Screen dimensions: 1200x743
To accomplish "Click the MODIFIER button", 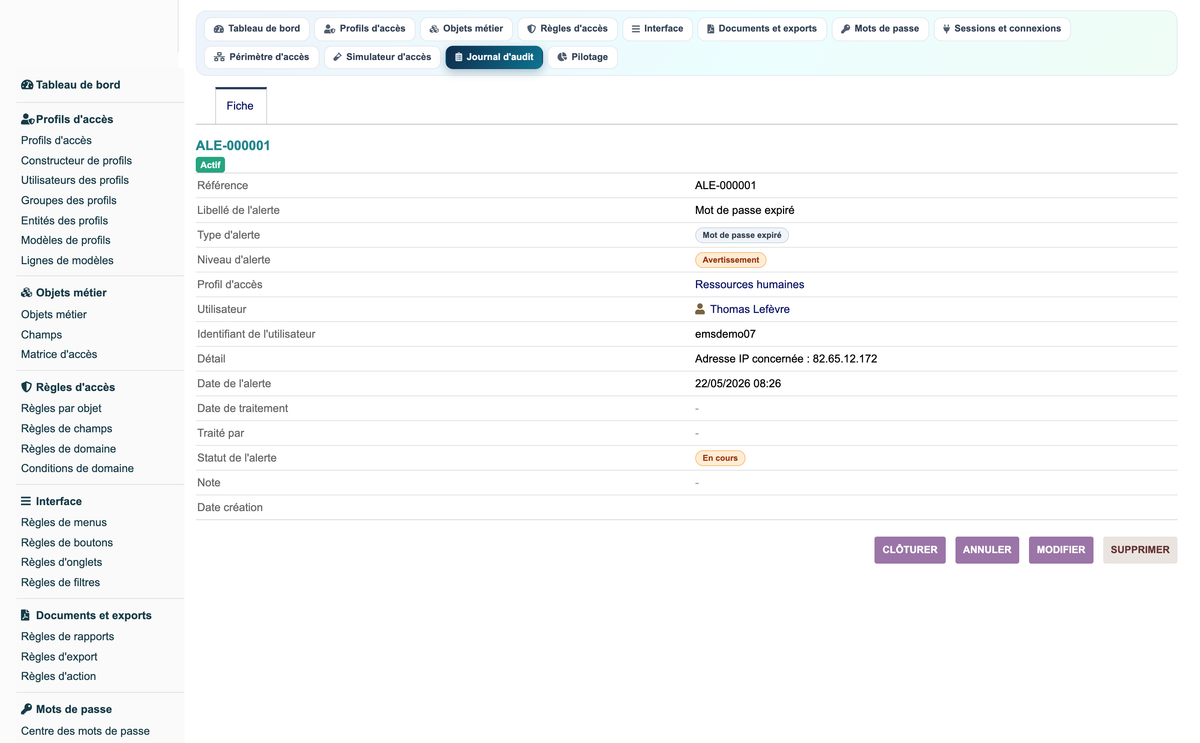I will pyautogui.click(x=1061, y=550).
